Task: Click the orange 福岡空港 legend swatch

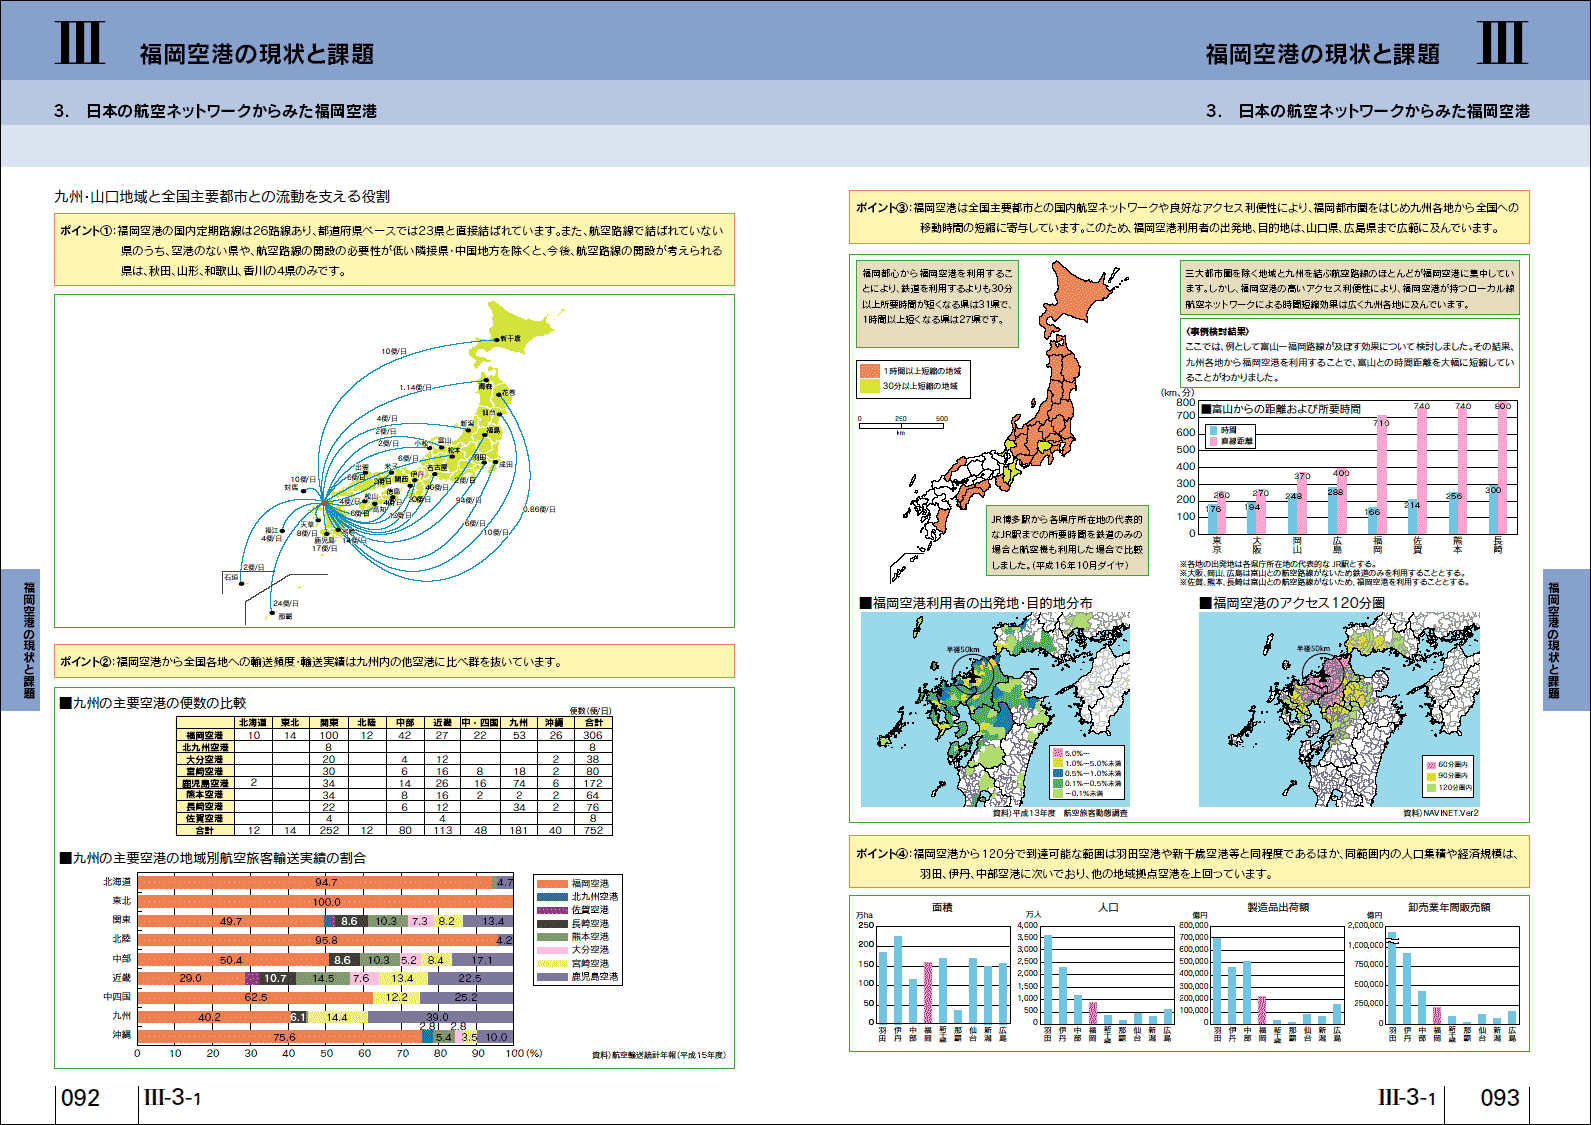Action: pyautogui.click(x=552, y=884)
